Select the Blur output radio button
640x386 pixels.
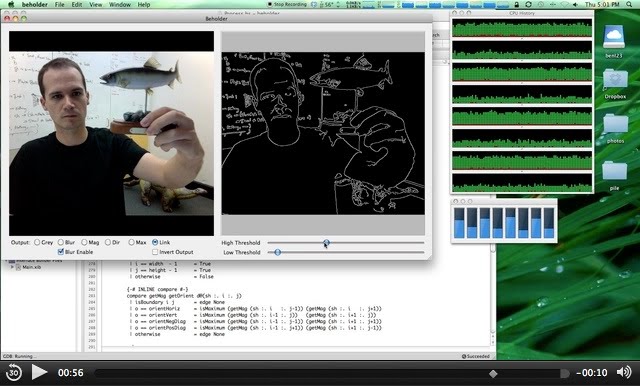click(61, 242)
